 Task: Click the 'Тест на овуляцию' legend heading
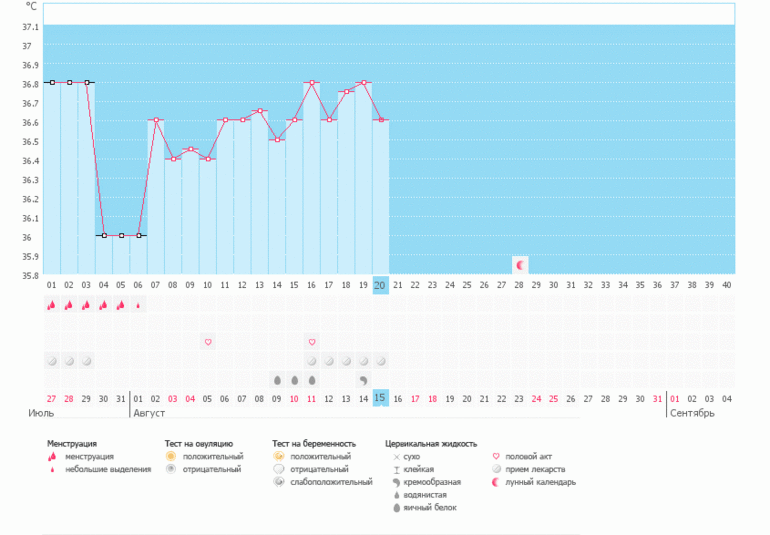coord(198,443)
